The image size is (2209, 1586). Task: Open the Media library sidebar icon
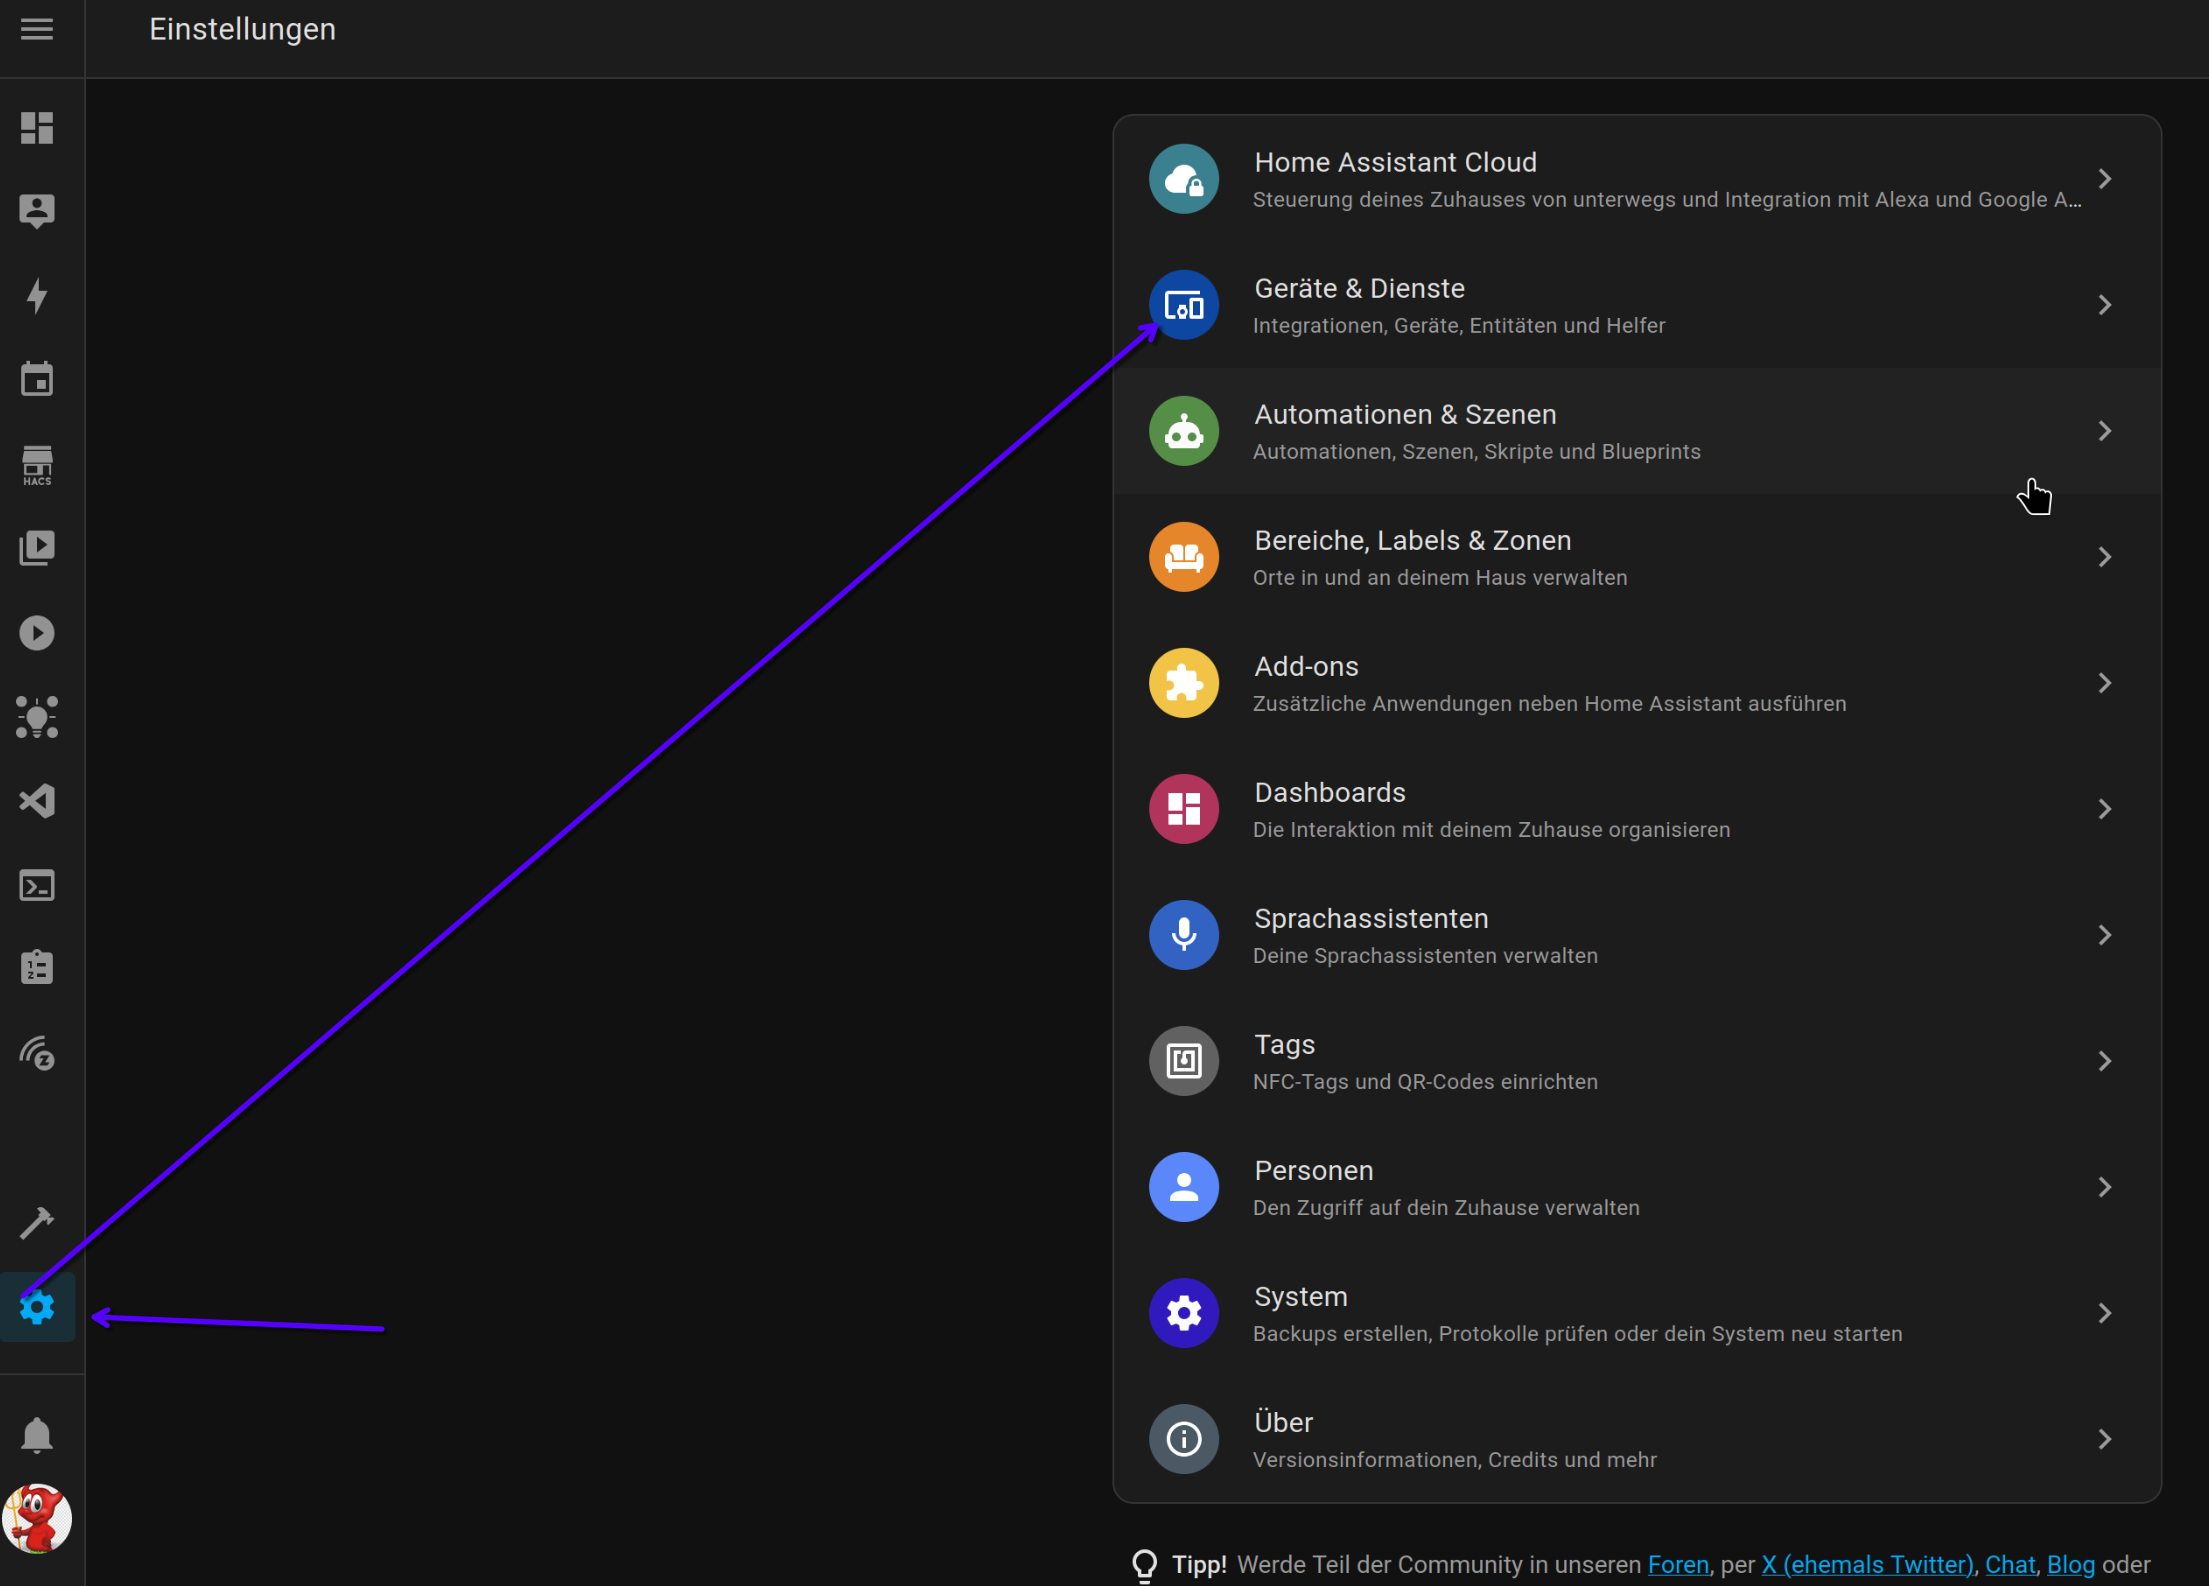point(37,548)
